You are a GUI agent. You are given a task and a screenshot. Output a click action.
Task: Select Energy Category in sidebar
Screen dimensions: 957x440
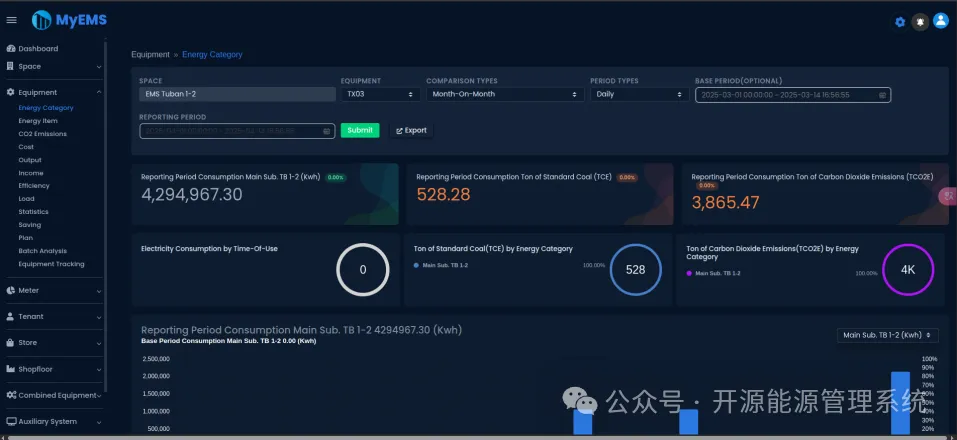(46, 108)
